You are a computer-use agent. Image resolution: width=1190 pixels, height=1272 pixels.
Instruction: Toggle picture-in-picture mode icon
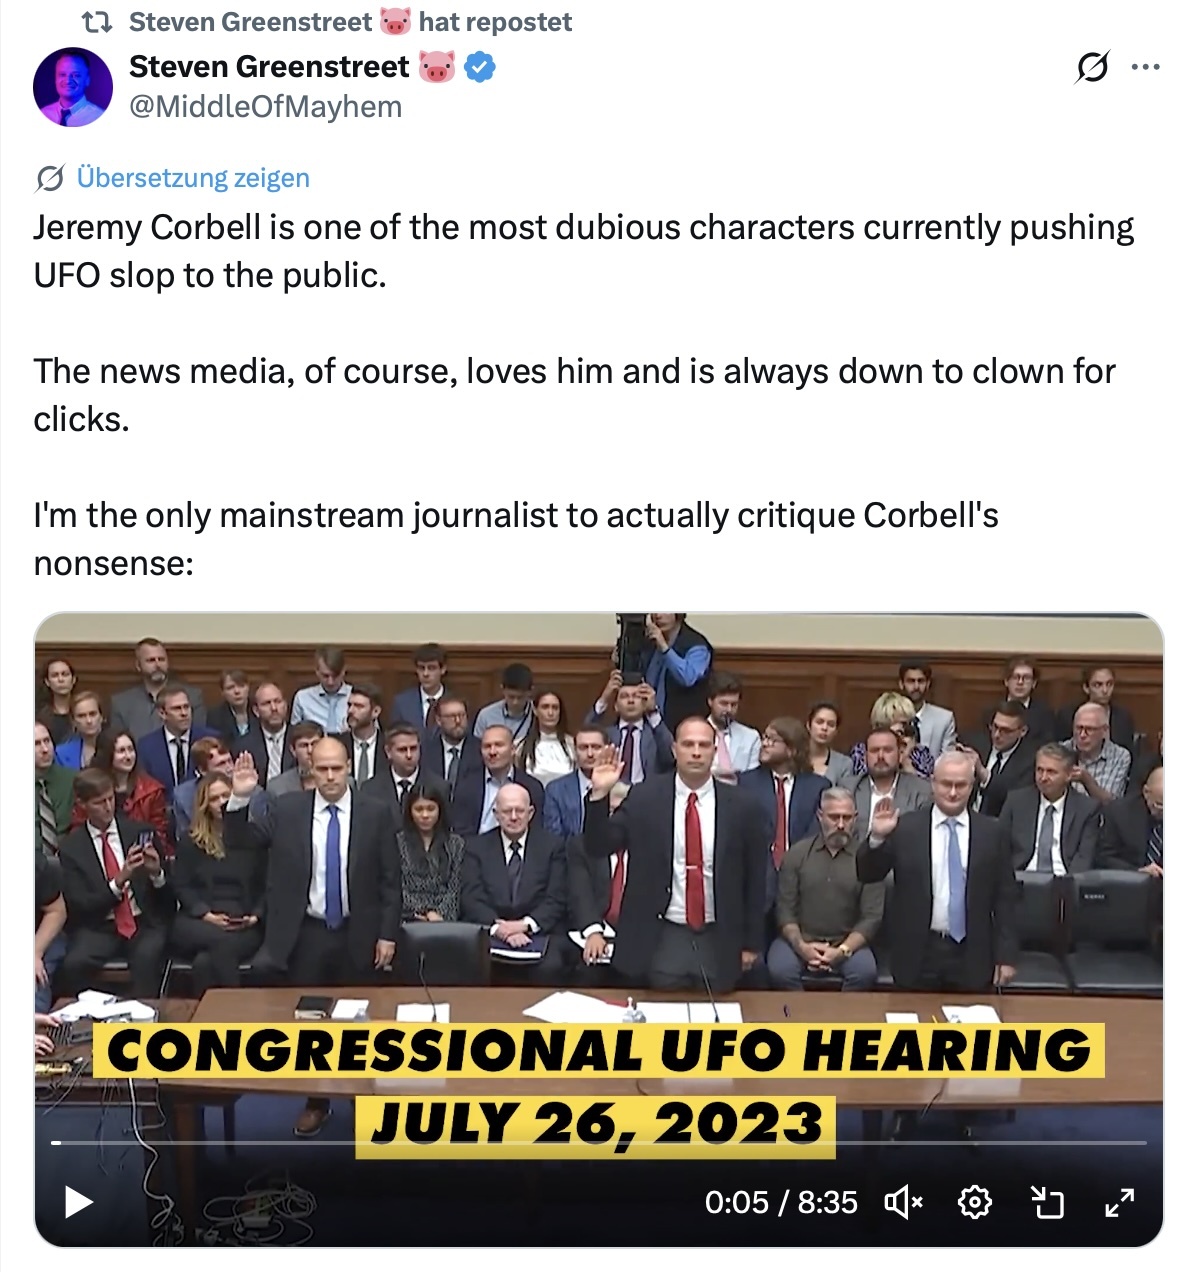point(1047,1201)
